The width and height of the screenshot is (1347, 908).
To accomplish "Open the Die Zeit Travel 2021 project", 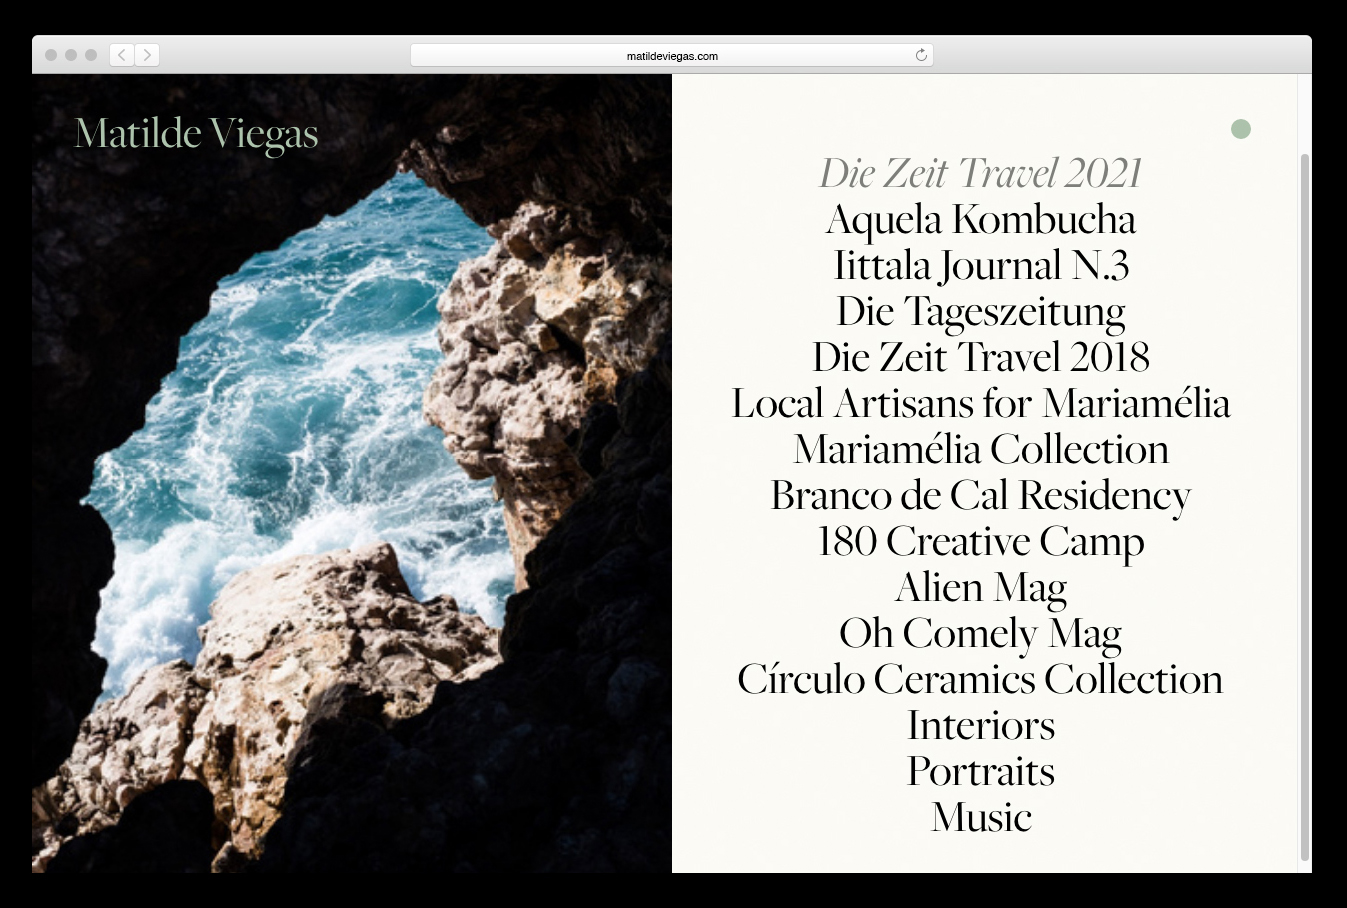I will click(x=981, y=173).
